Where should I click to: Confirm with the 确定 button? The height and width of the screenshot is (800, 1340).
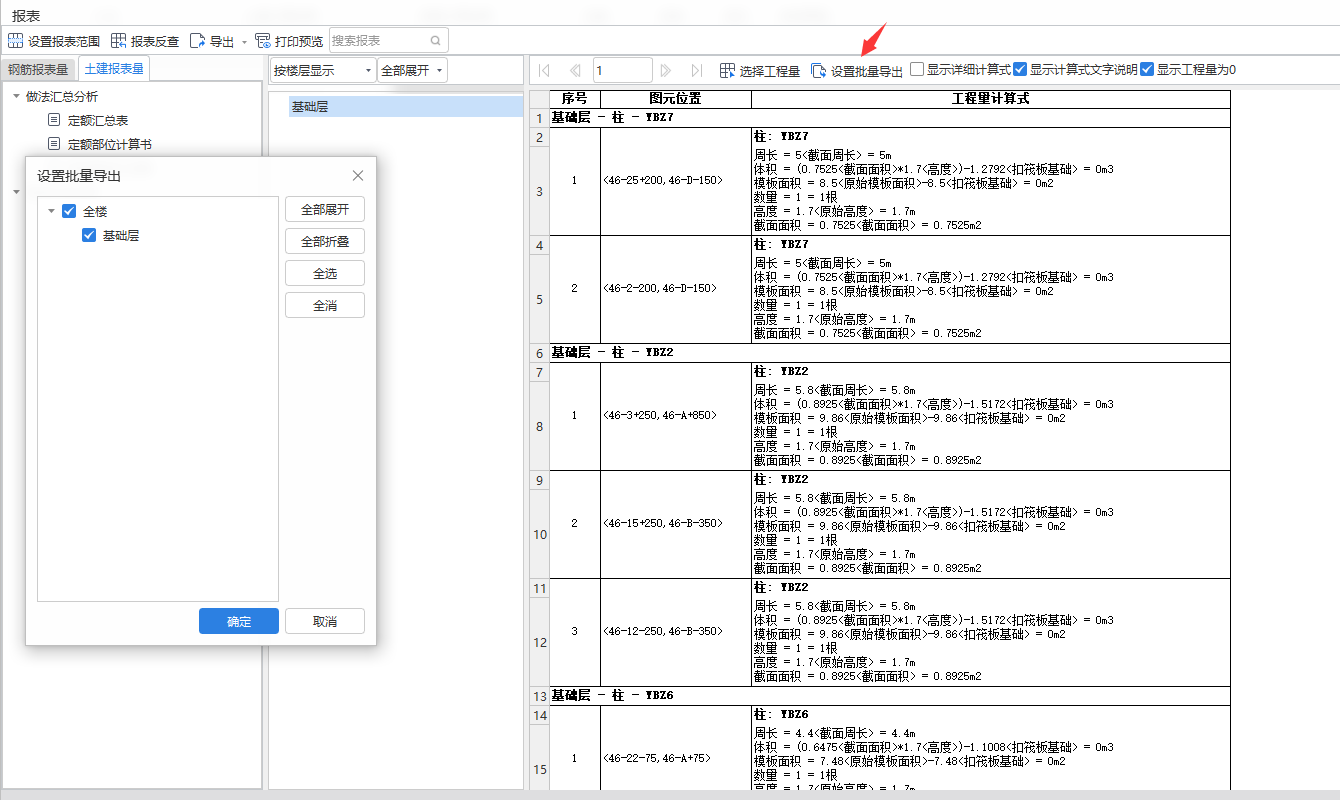tap(239, 621)
